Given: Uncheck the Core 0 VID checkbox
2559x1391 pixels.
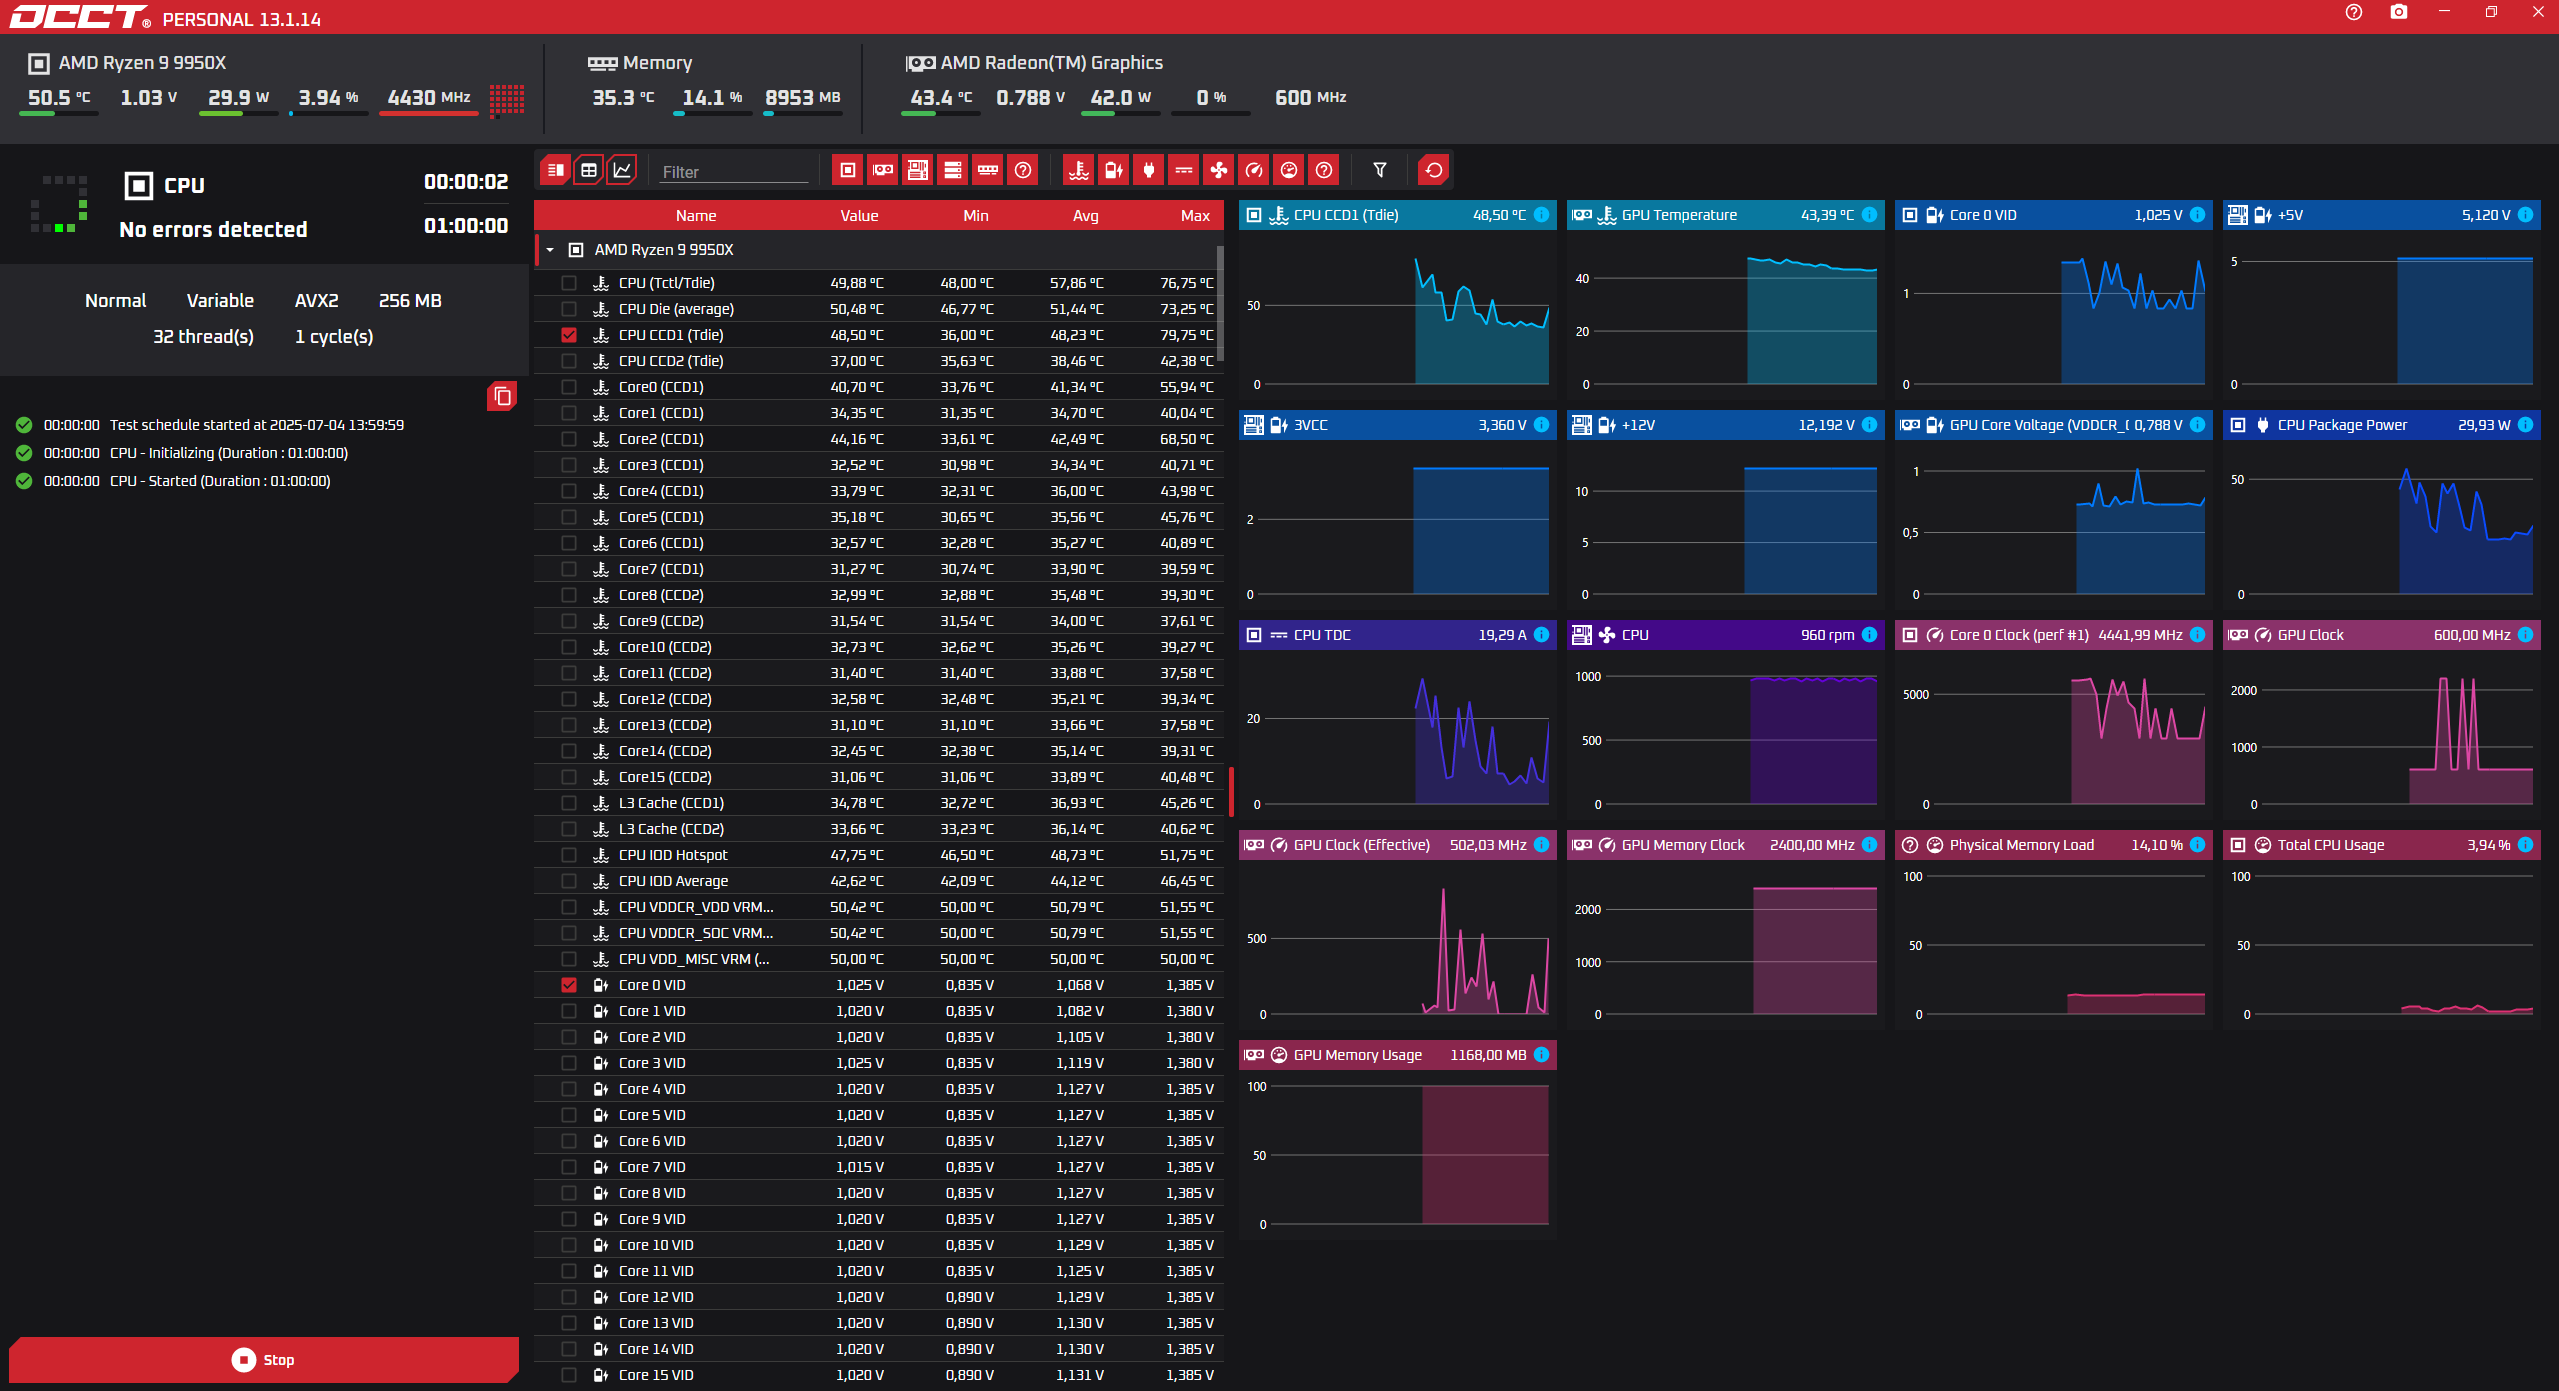Looking at the screenshot, I should coord(569,985).
